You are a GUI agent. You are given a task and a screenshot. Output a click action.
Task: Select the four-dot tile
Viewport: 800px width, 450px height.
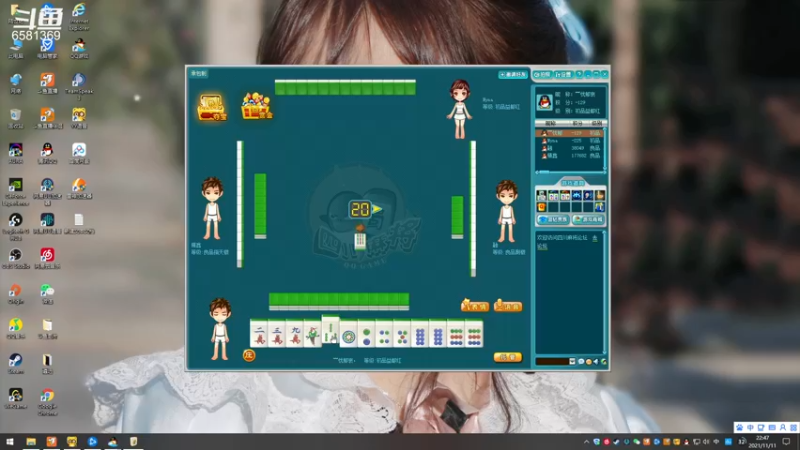tap(384, 334)
